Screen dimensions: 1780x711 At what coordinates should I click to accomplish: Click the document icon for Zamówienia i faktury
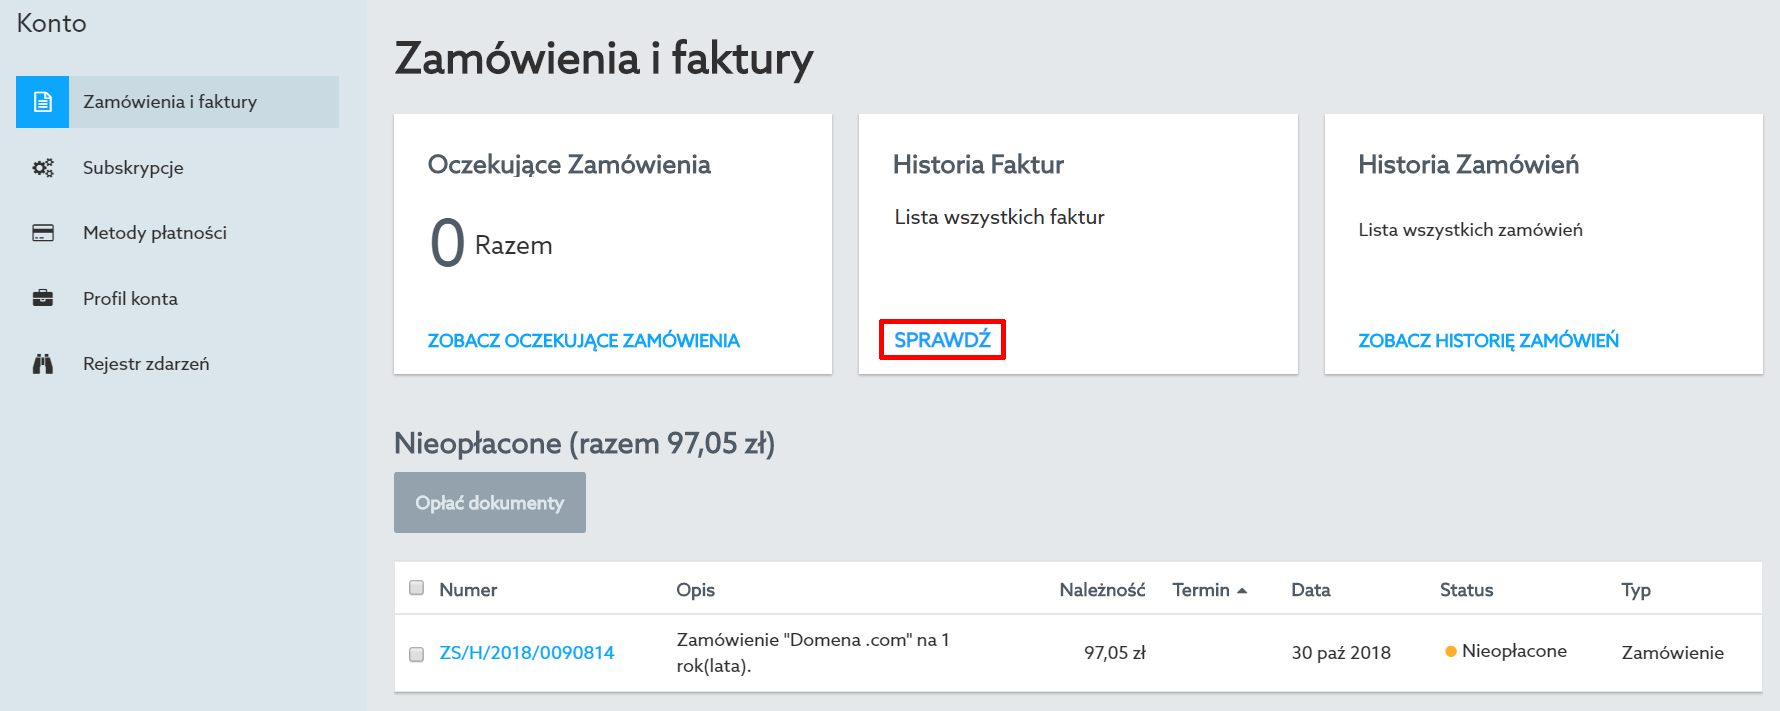click(x=42, y=102)
